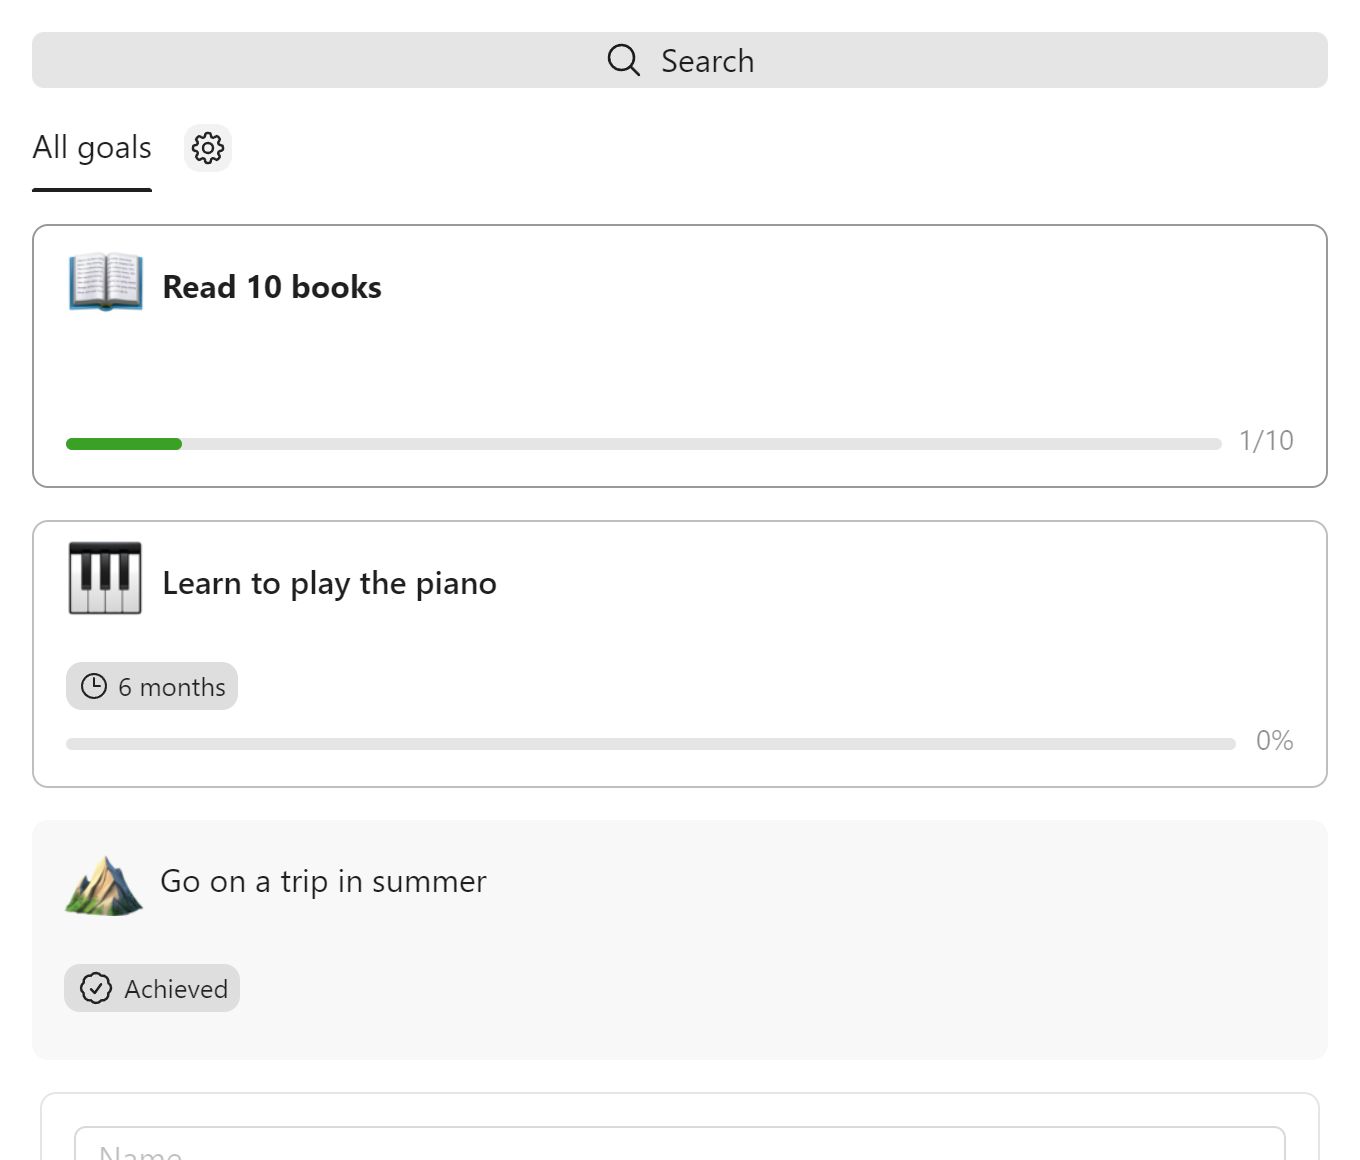
Task: Click the Search placeholder text
Action: click(x=708, y=61)
